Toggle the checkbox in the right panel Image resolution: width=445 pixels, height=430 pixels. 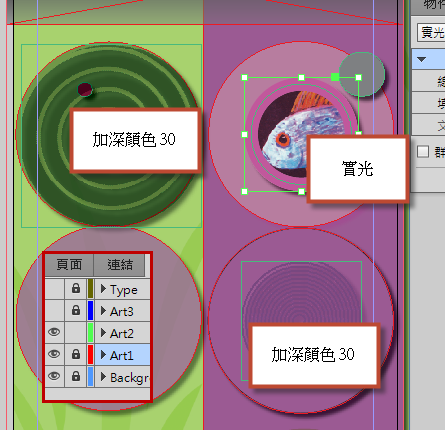[423, 152]
